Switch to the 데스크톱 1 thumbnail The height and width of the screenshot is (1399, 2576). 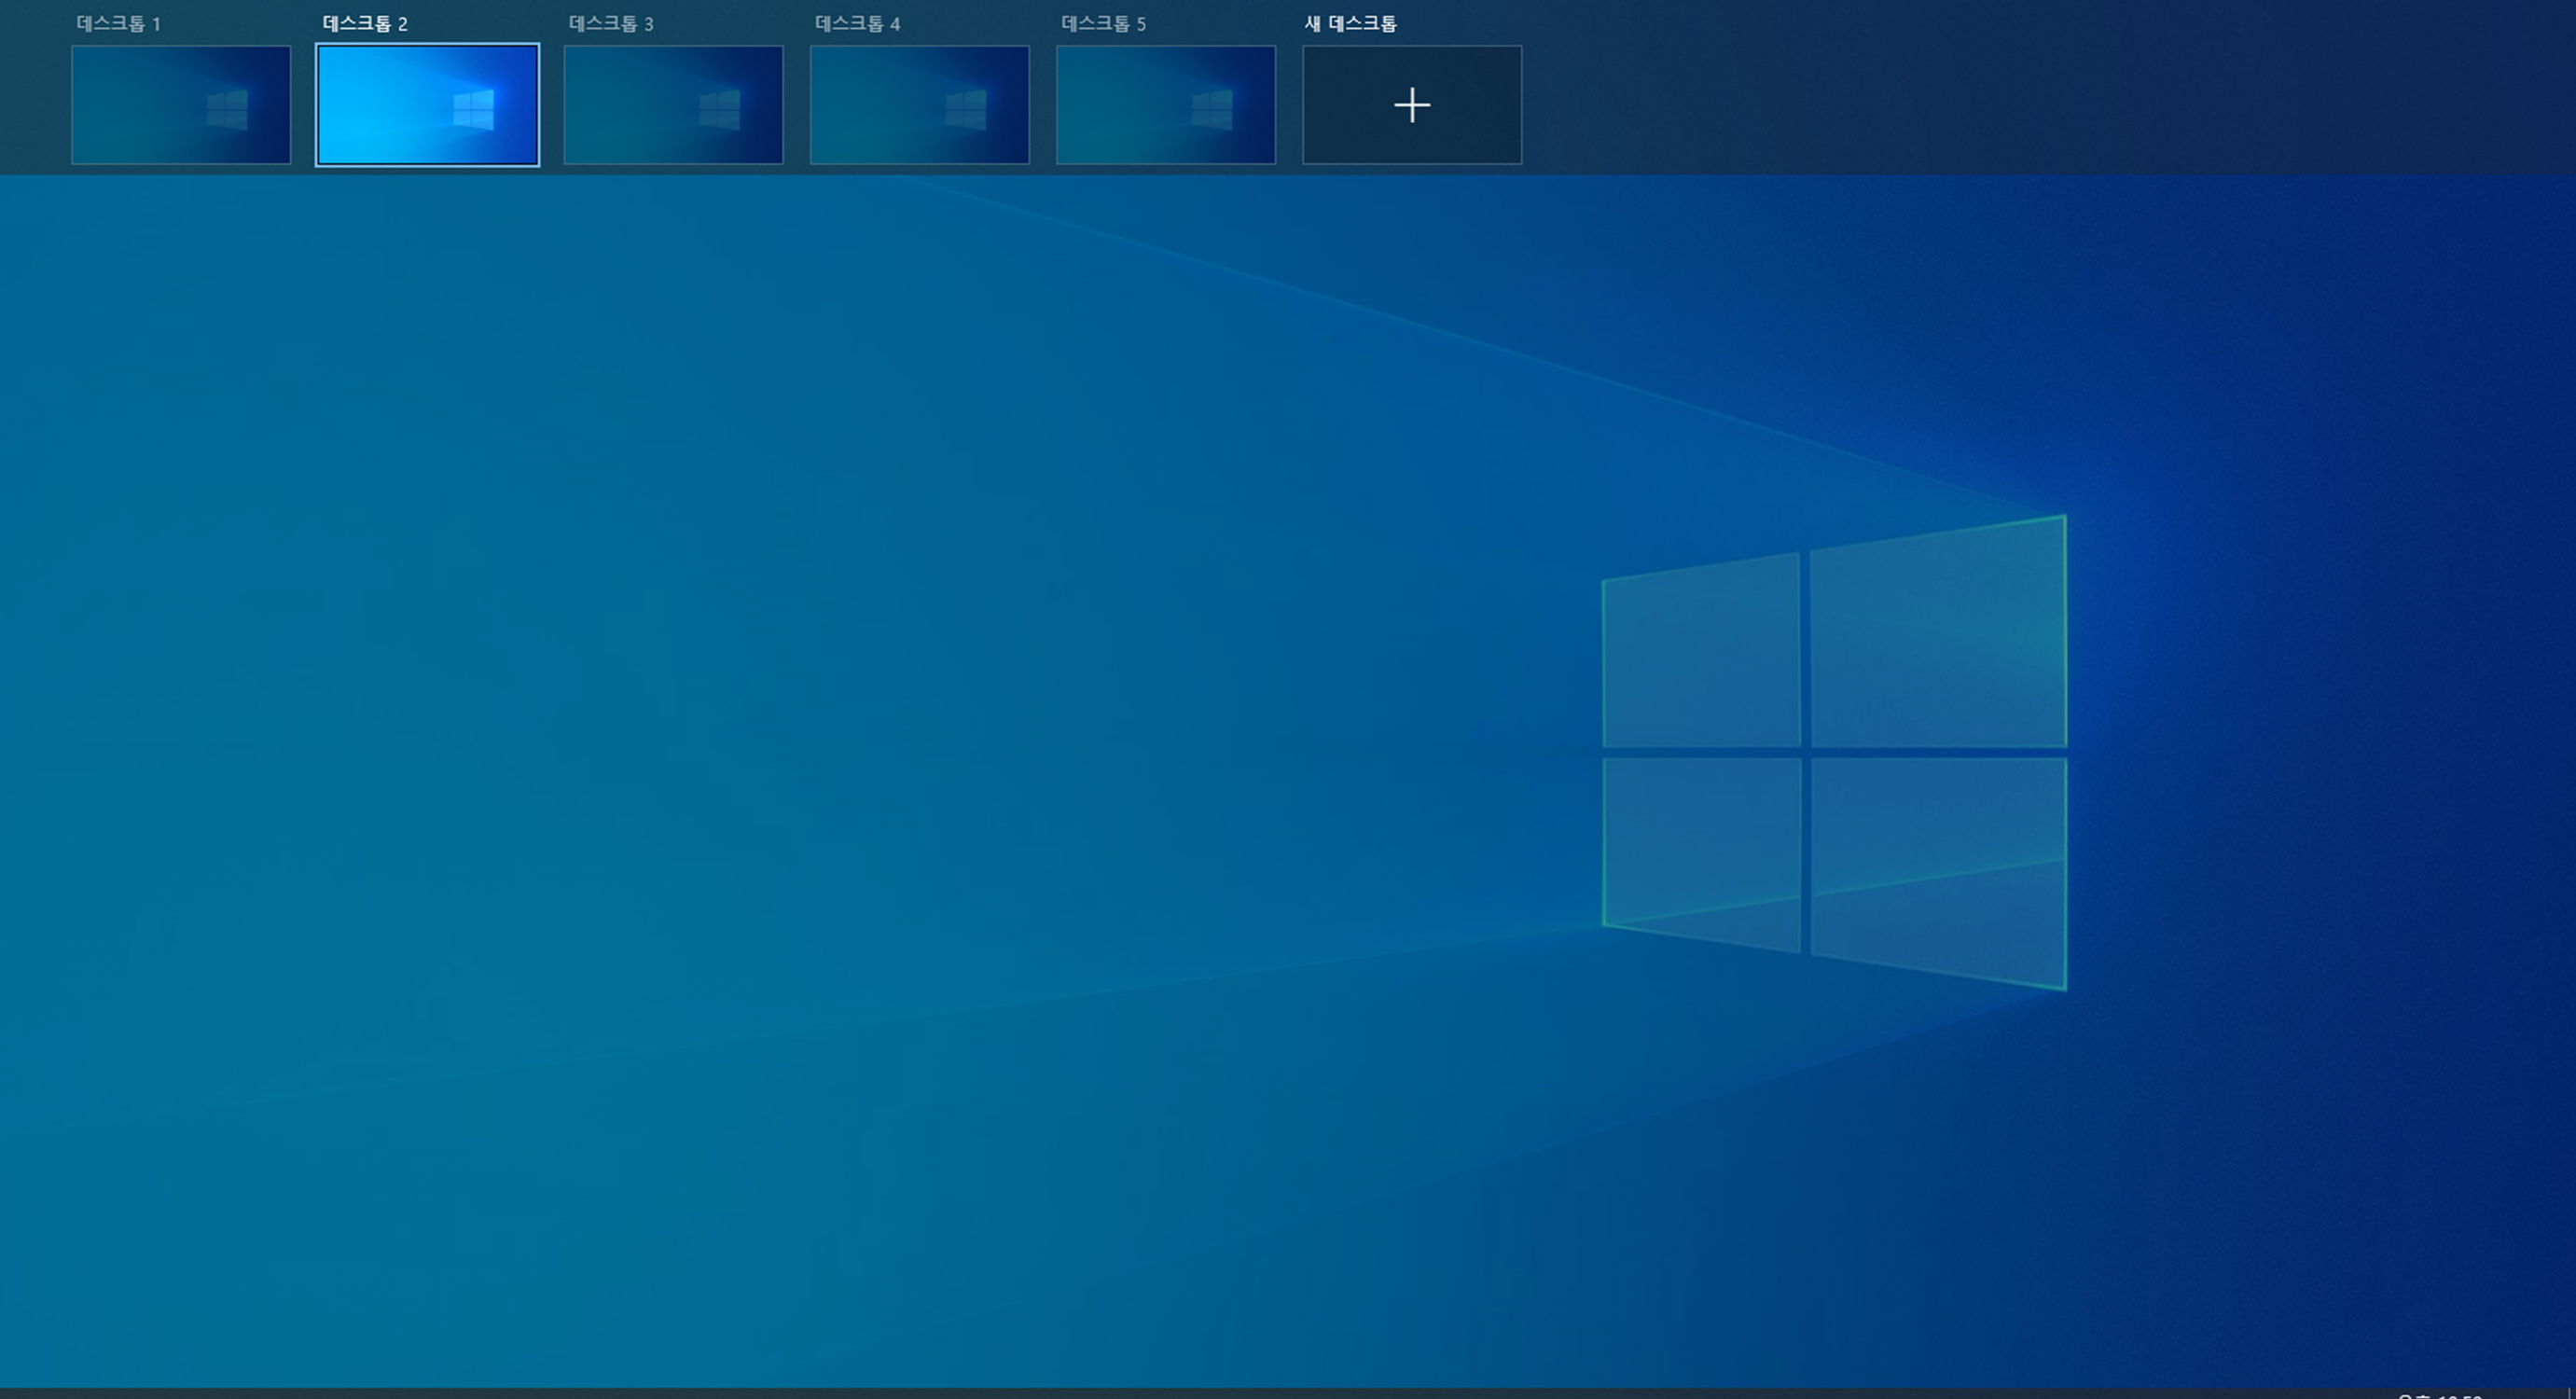point(180,105)
